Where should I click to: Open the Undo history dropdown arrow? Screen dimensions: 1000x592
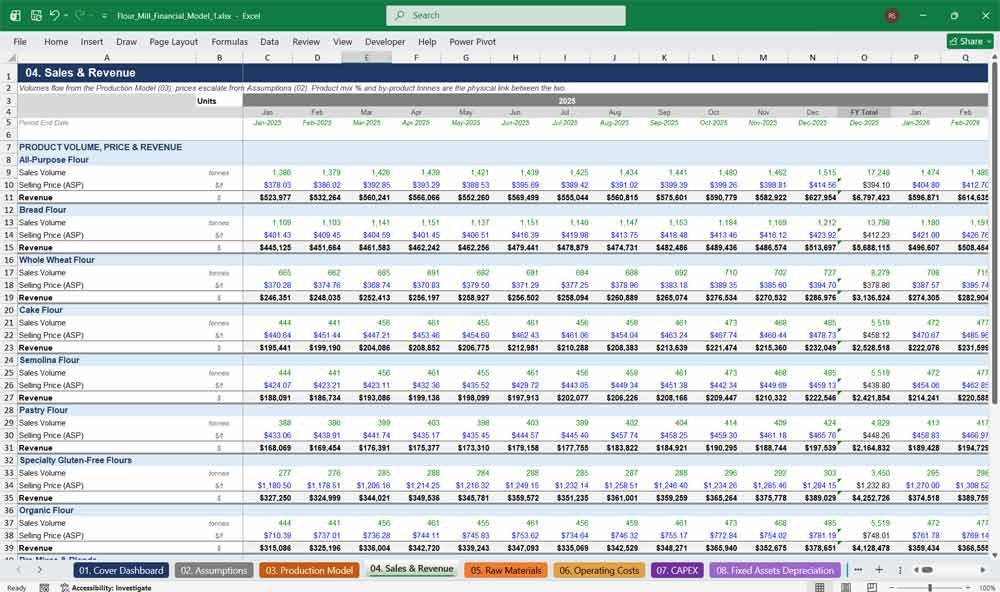tap(66, 16)
